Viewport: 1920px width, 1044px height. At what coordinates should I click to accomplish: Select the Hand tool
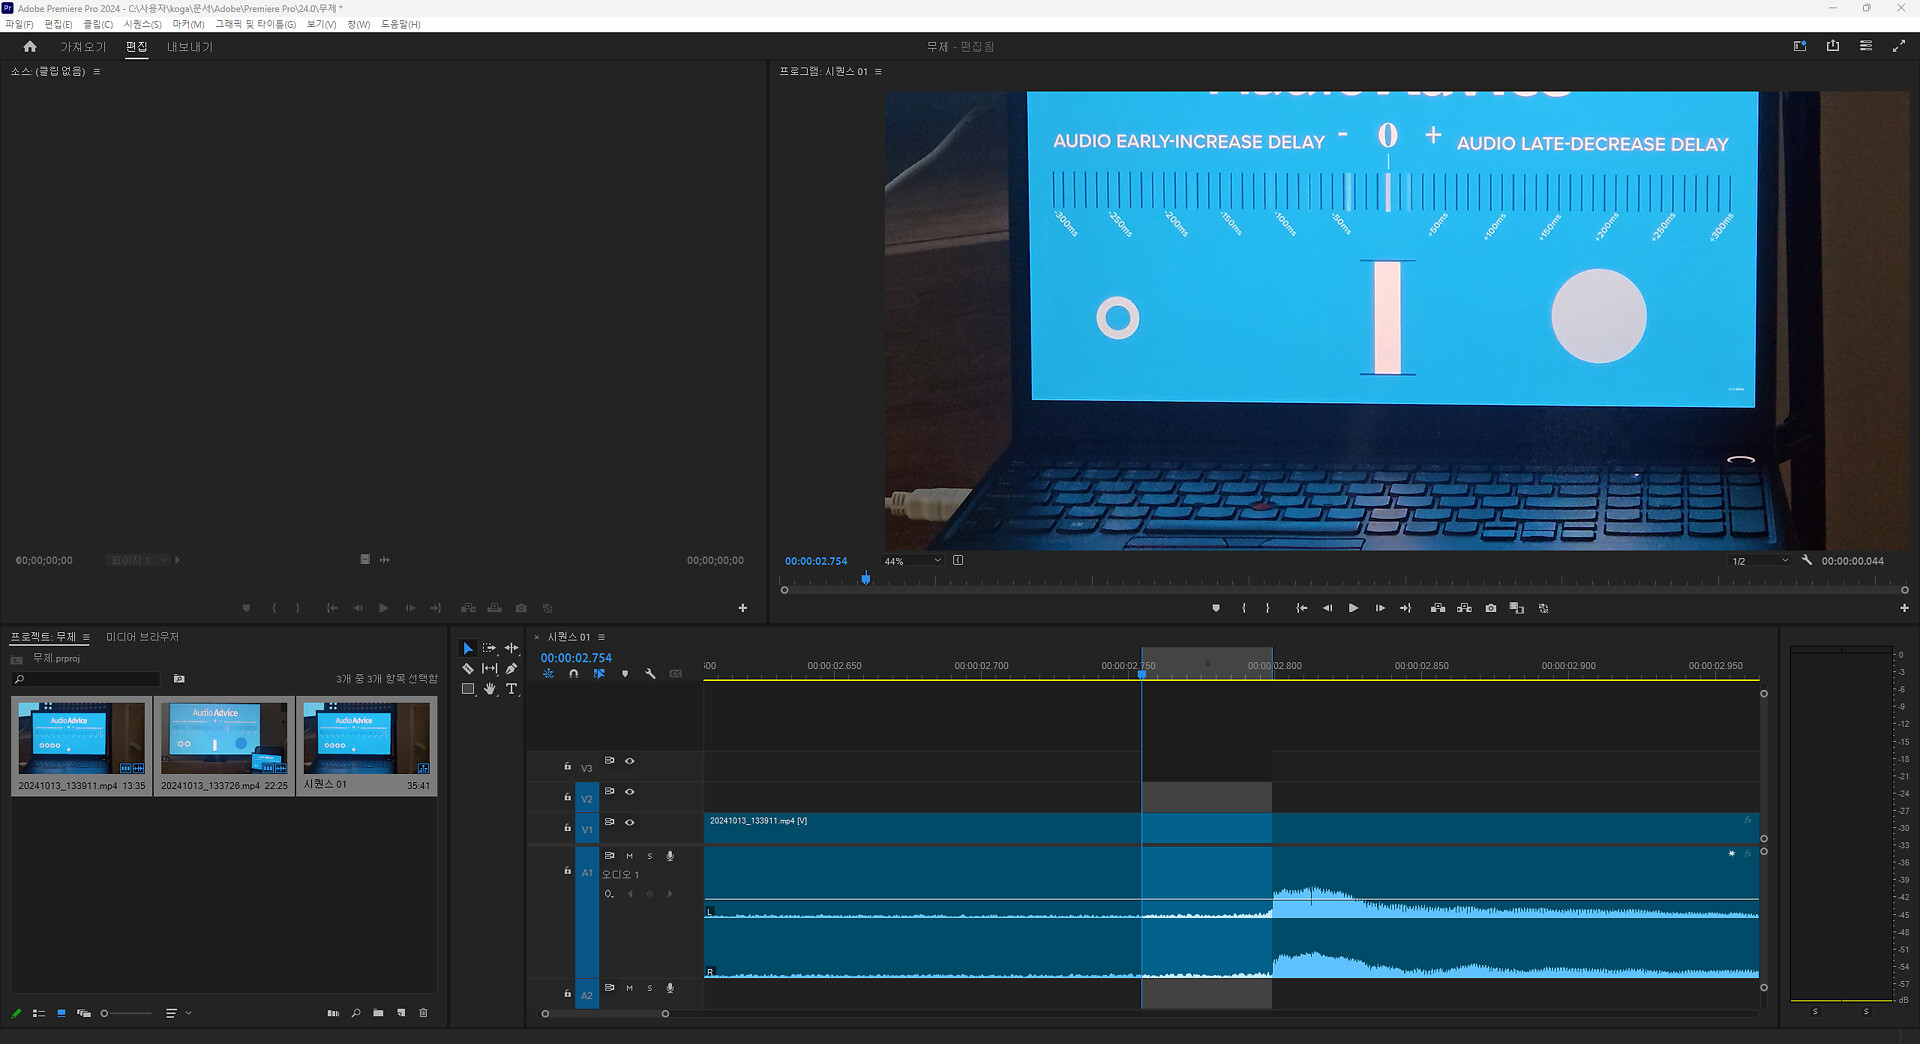click(x=490, y=689)
